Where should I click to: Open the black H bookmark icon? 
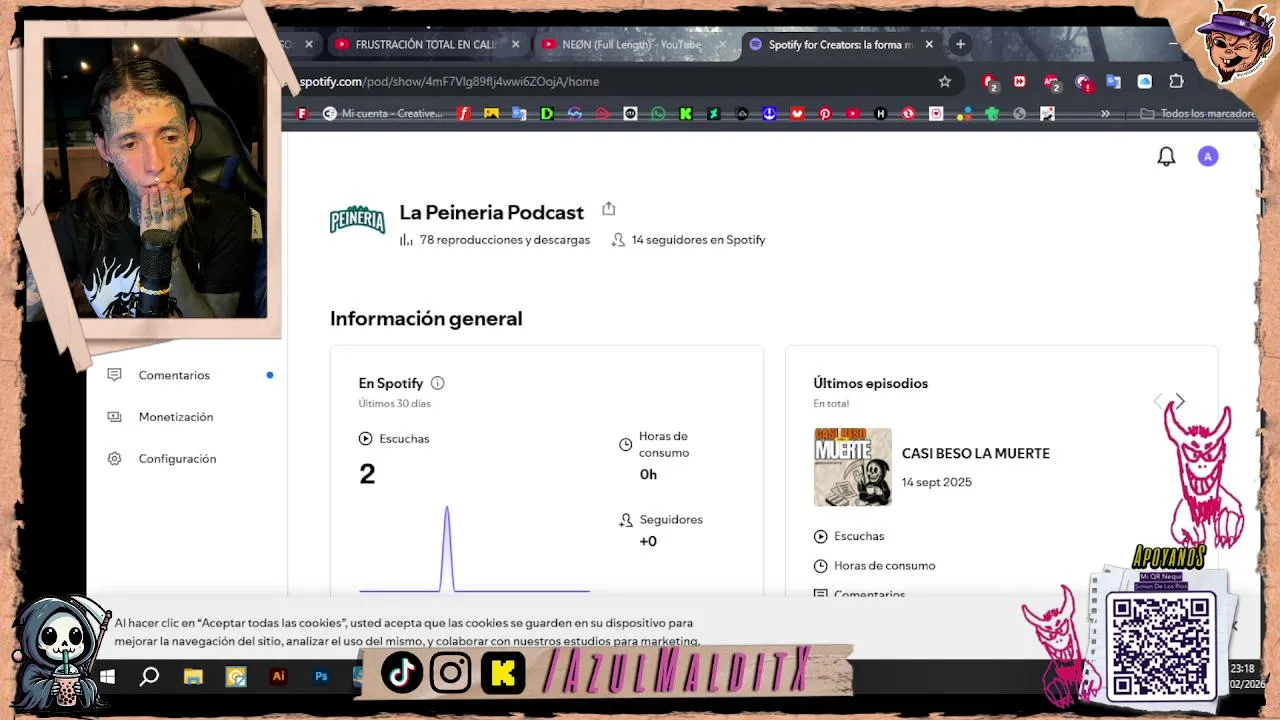[x=881, y=114]
